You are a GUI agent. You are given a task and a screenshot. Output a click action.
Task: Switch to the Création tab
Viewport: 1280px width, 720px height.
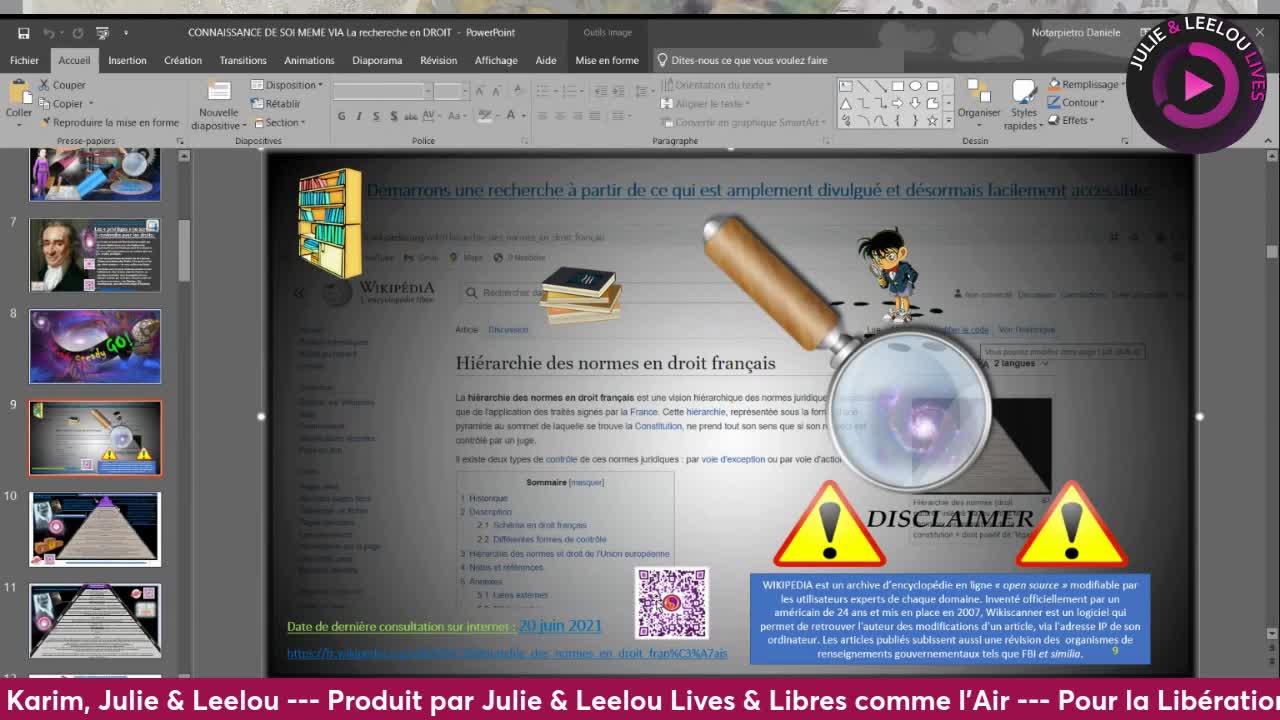pyautogui.click(x=183, y=60)
